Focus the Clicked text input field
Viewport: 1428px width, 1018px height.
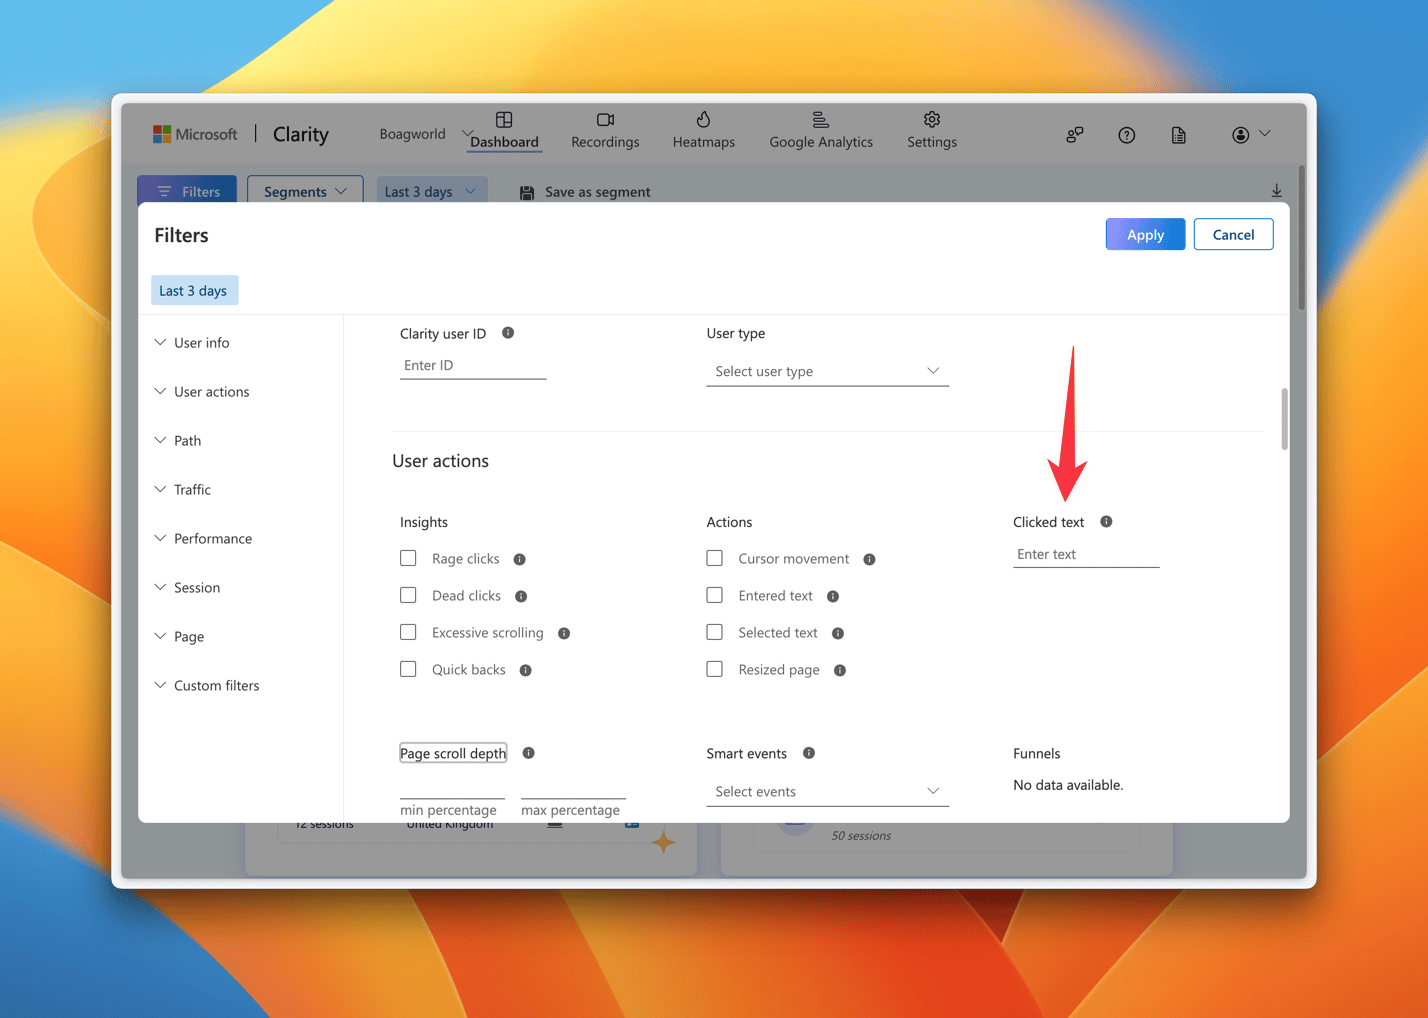1085,554
